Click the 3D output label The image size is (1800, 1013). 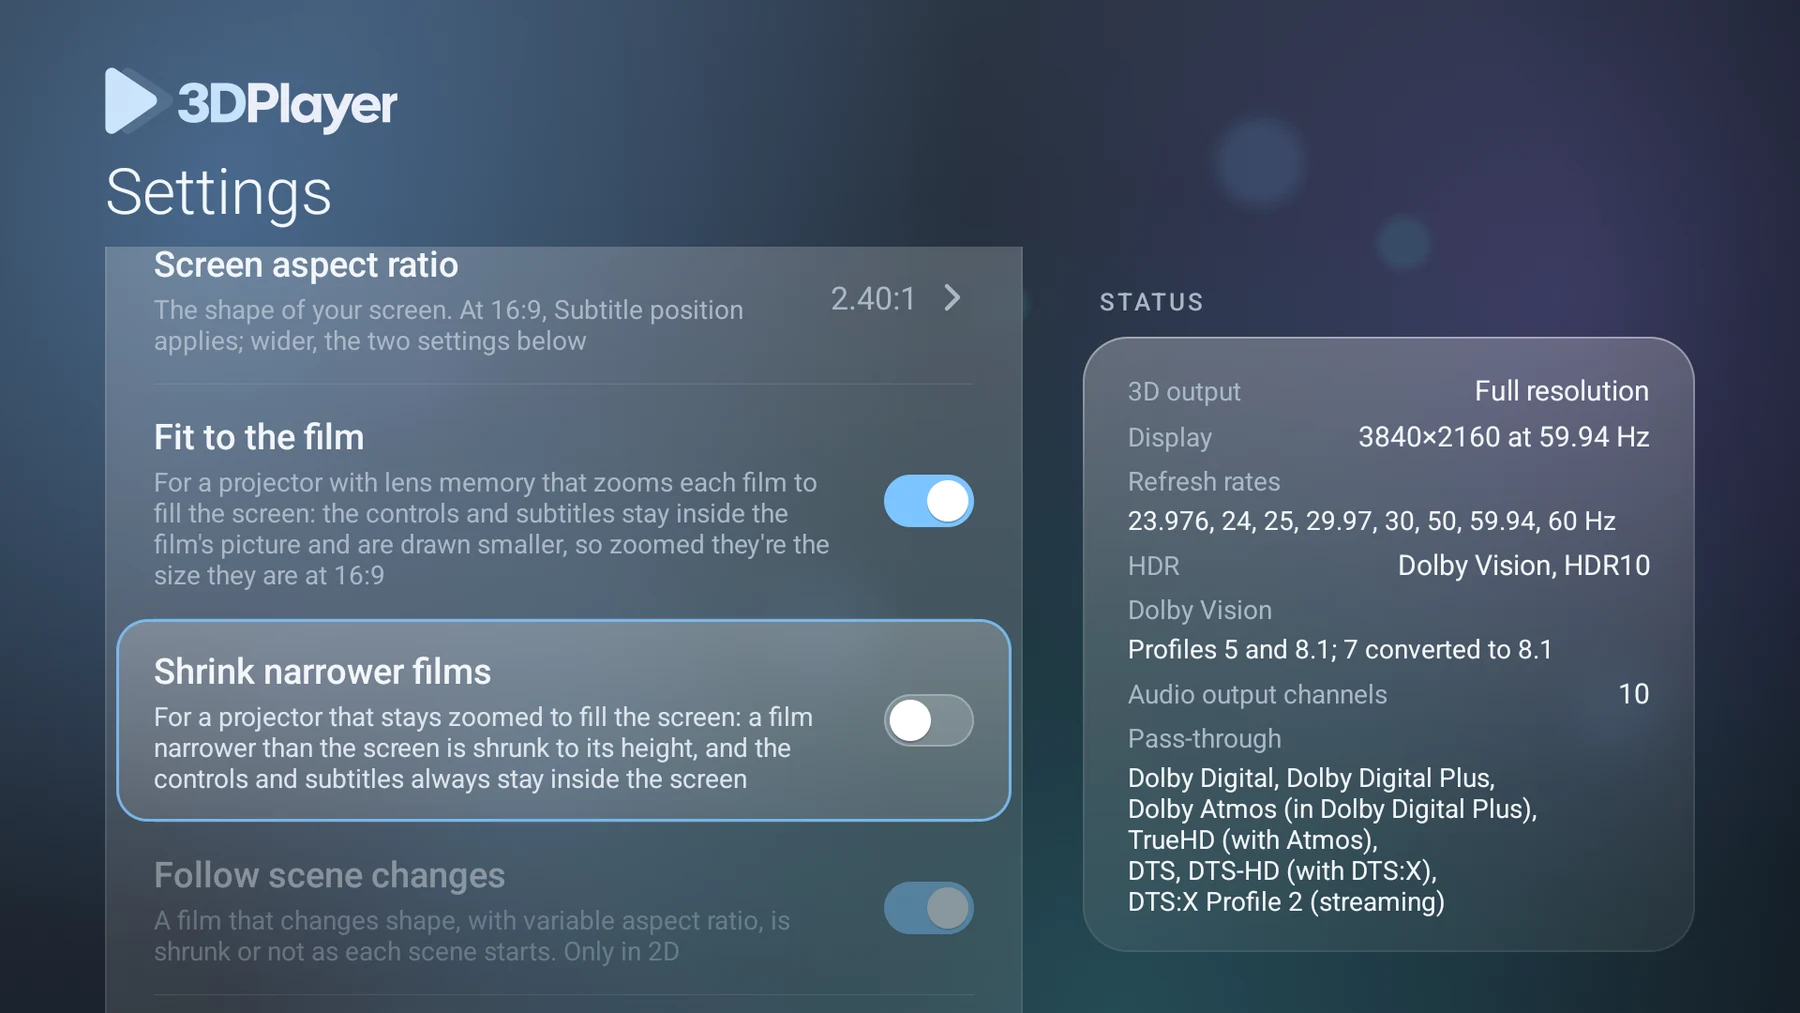tap(1184, 392)
